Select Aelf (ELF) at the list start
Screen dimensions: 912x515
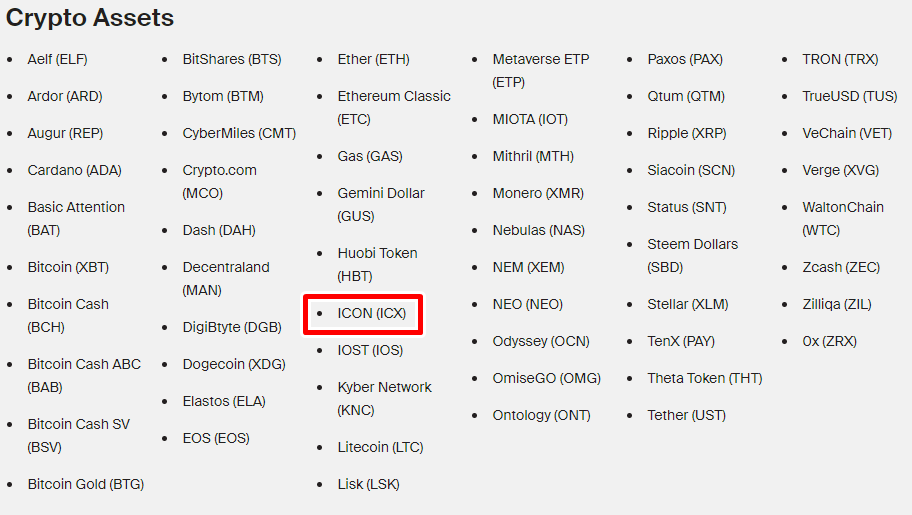point(57,59)
